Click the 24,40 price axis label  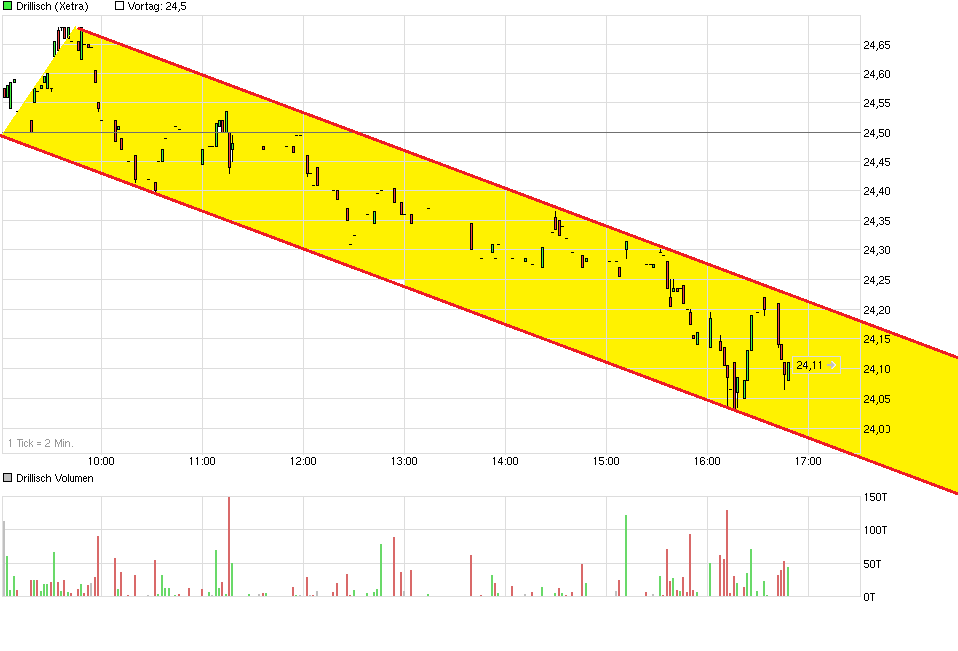[x=876, y=192]
